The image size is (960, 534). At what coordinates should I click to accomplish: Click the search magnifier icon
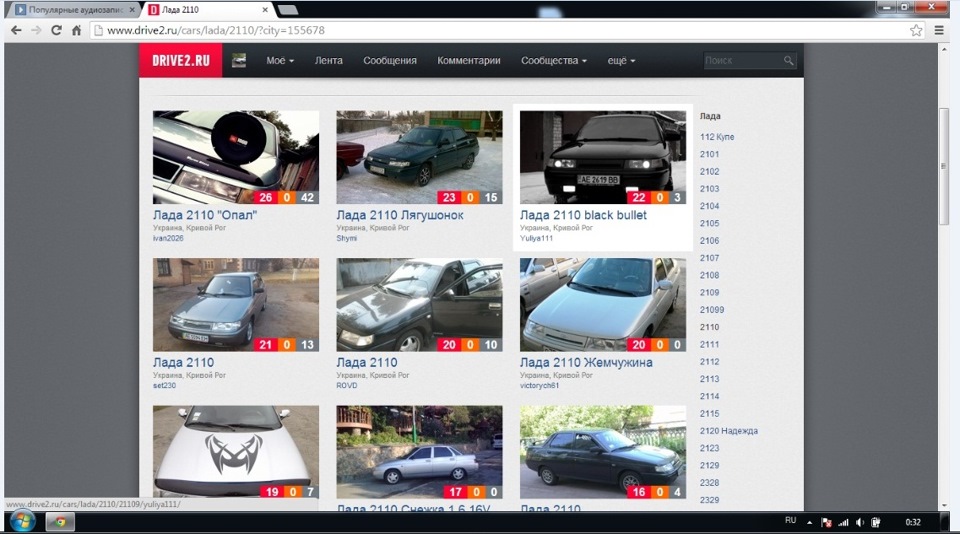click(x=789, y=60)
